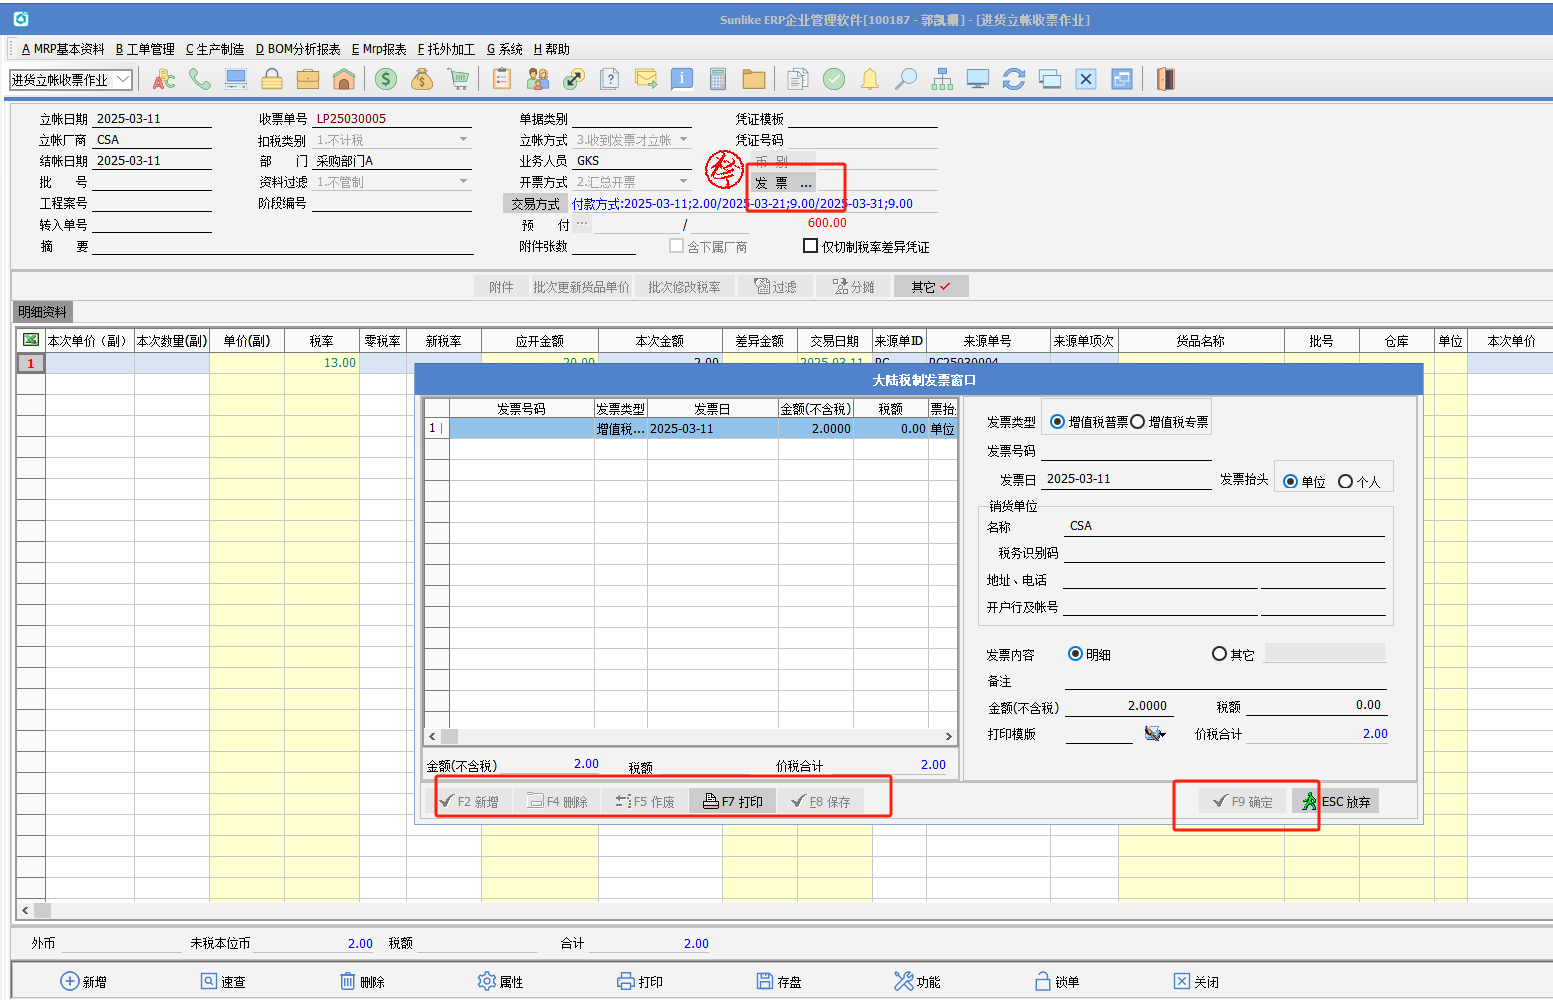Click the magnifying glass search icon
The height and width of the screenshot is (1000, 1553).
click(x=906, y=79)
